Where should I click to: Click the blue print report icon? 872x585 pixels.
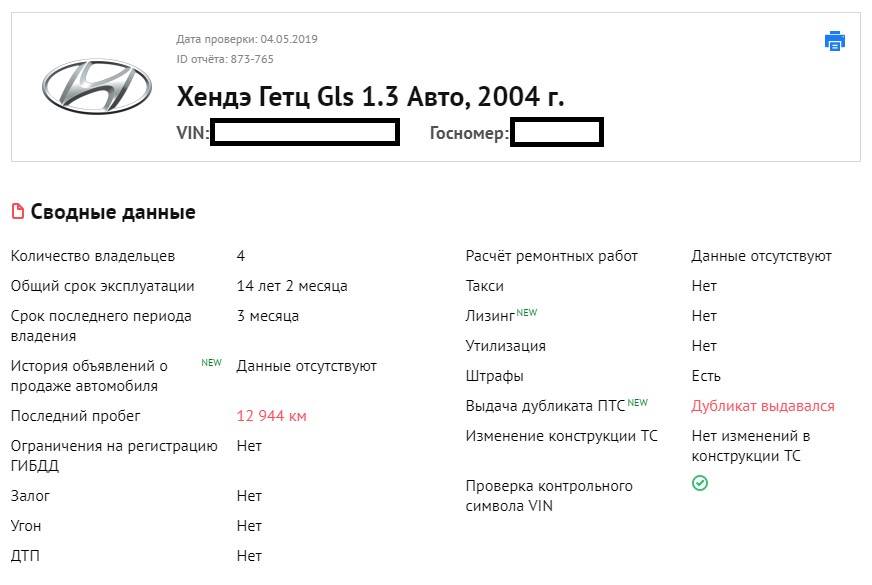pos(834,41)
